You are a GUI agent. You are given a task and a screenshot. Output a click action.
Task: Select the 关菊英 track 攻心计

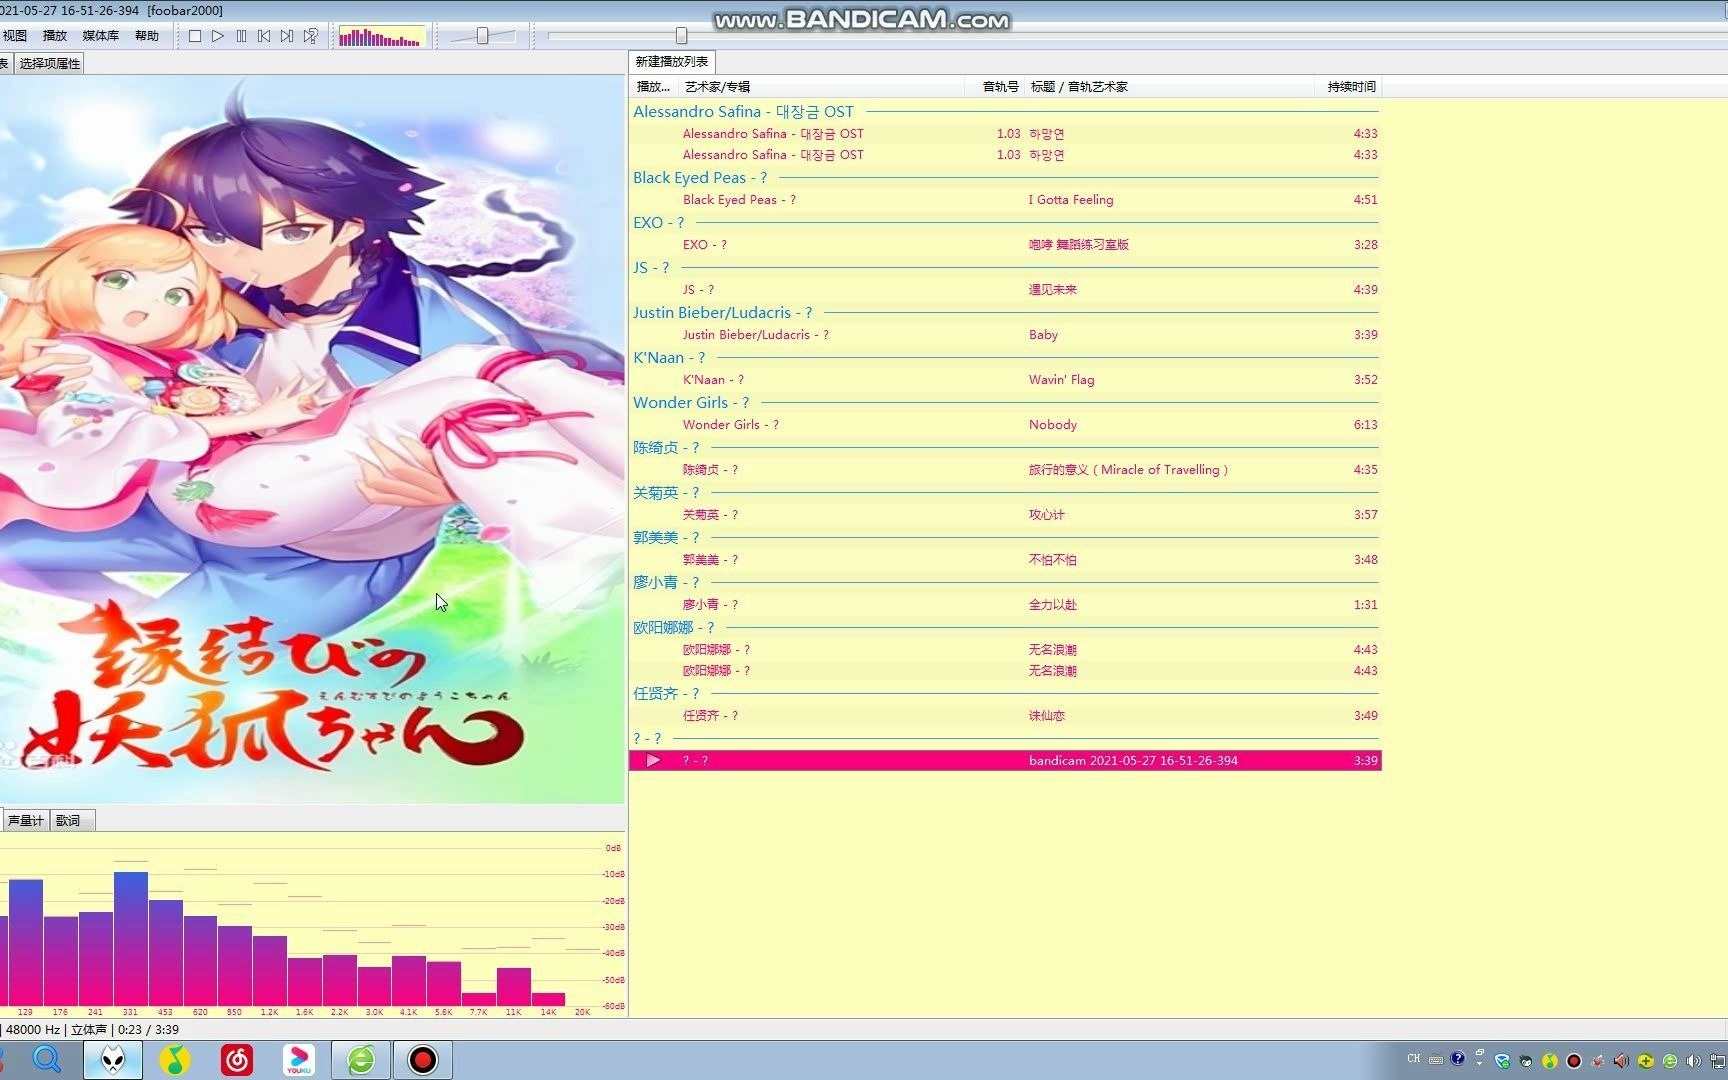coord(1005,515)
